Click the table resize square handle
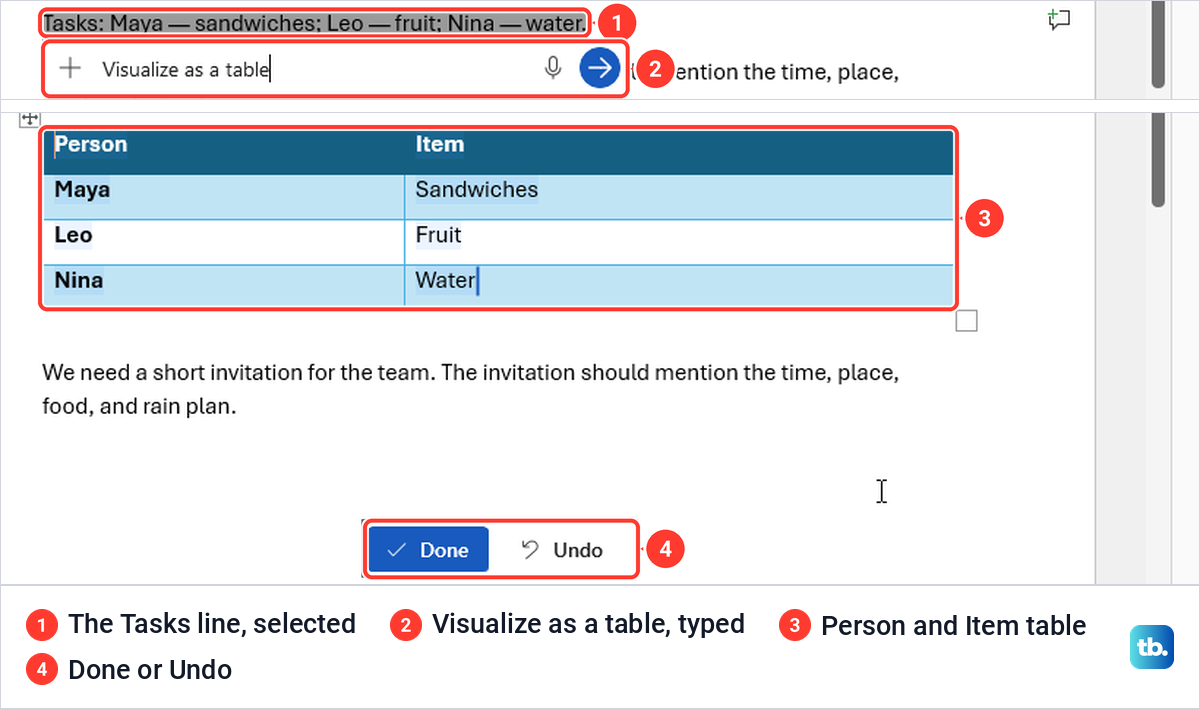The image size is (1200, 709). 966,321
